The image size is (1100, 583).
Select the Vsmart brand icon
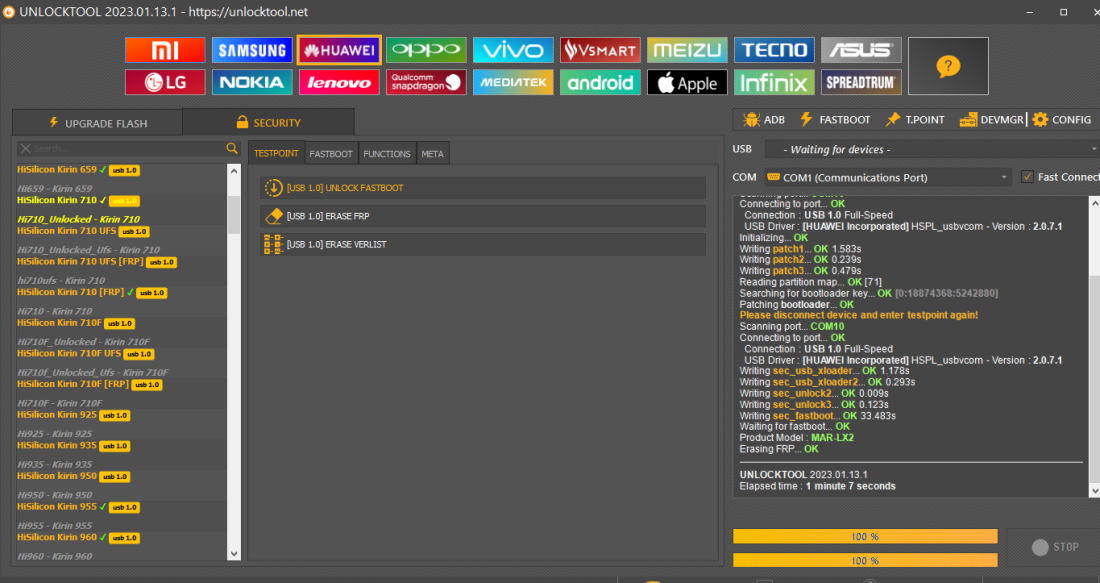pyautogui.click(x=600, y=51)
